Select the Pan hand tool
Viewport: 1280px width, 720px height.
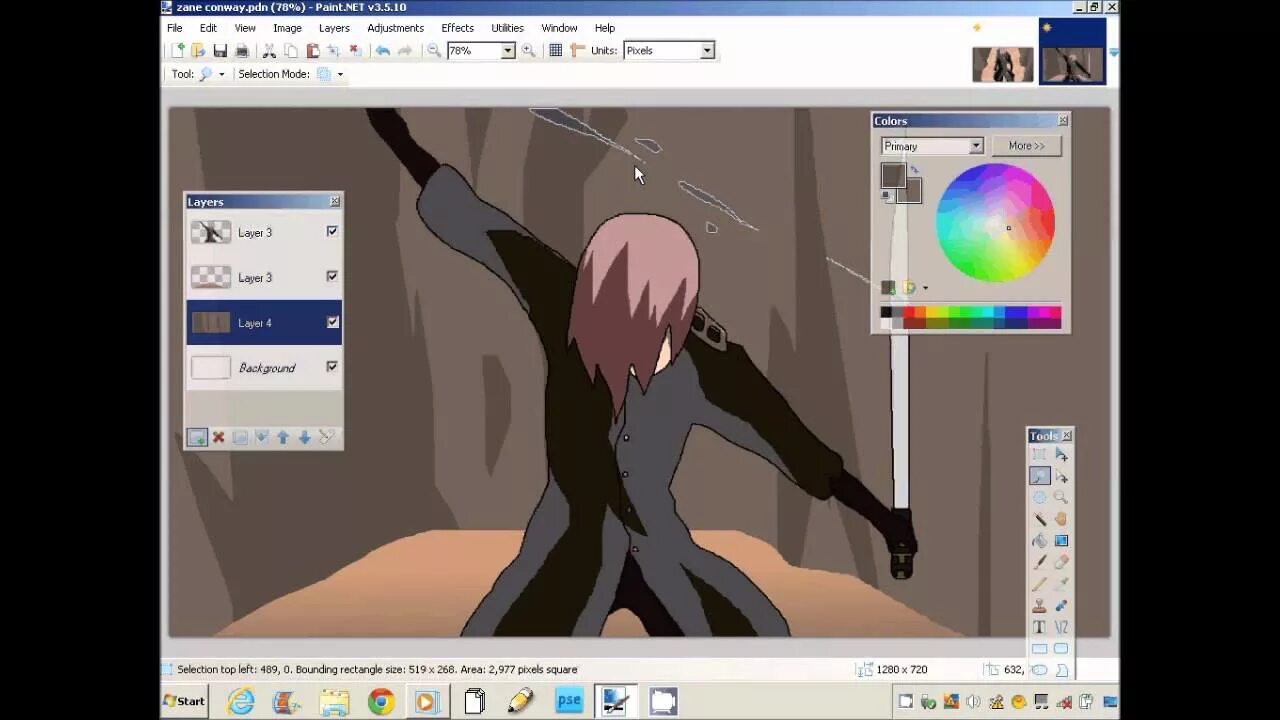(x=1061, y=519)
